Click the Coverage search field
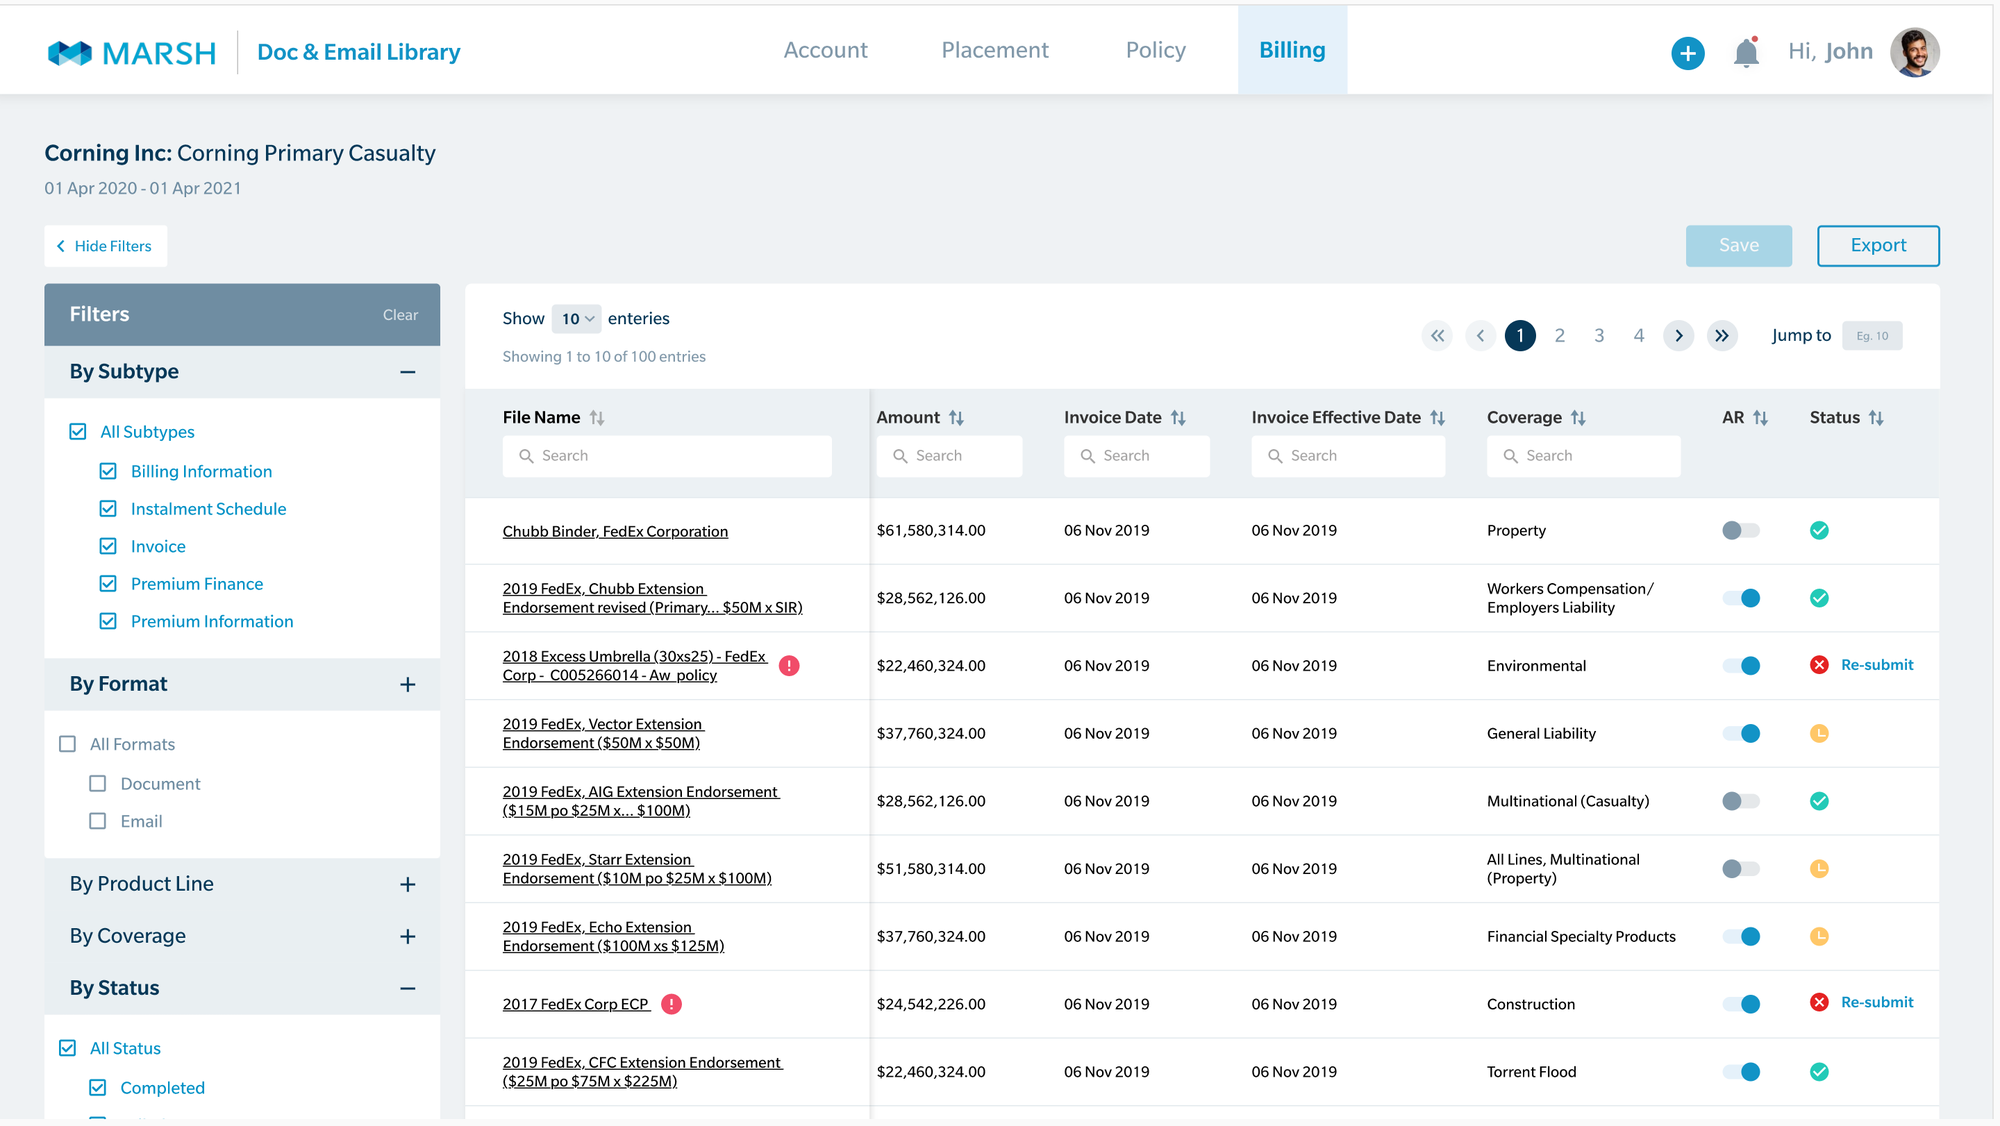 click(x=1583, y=456)
